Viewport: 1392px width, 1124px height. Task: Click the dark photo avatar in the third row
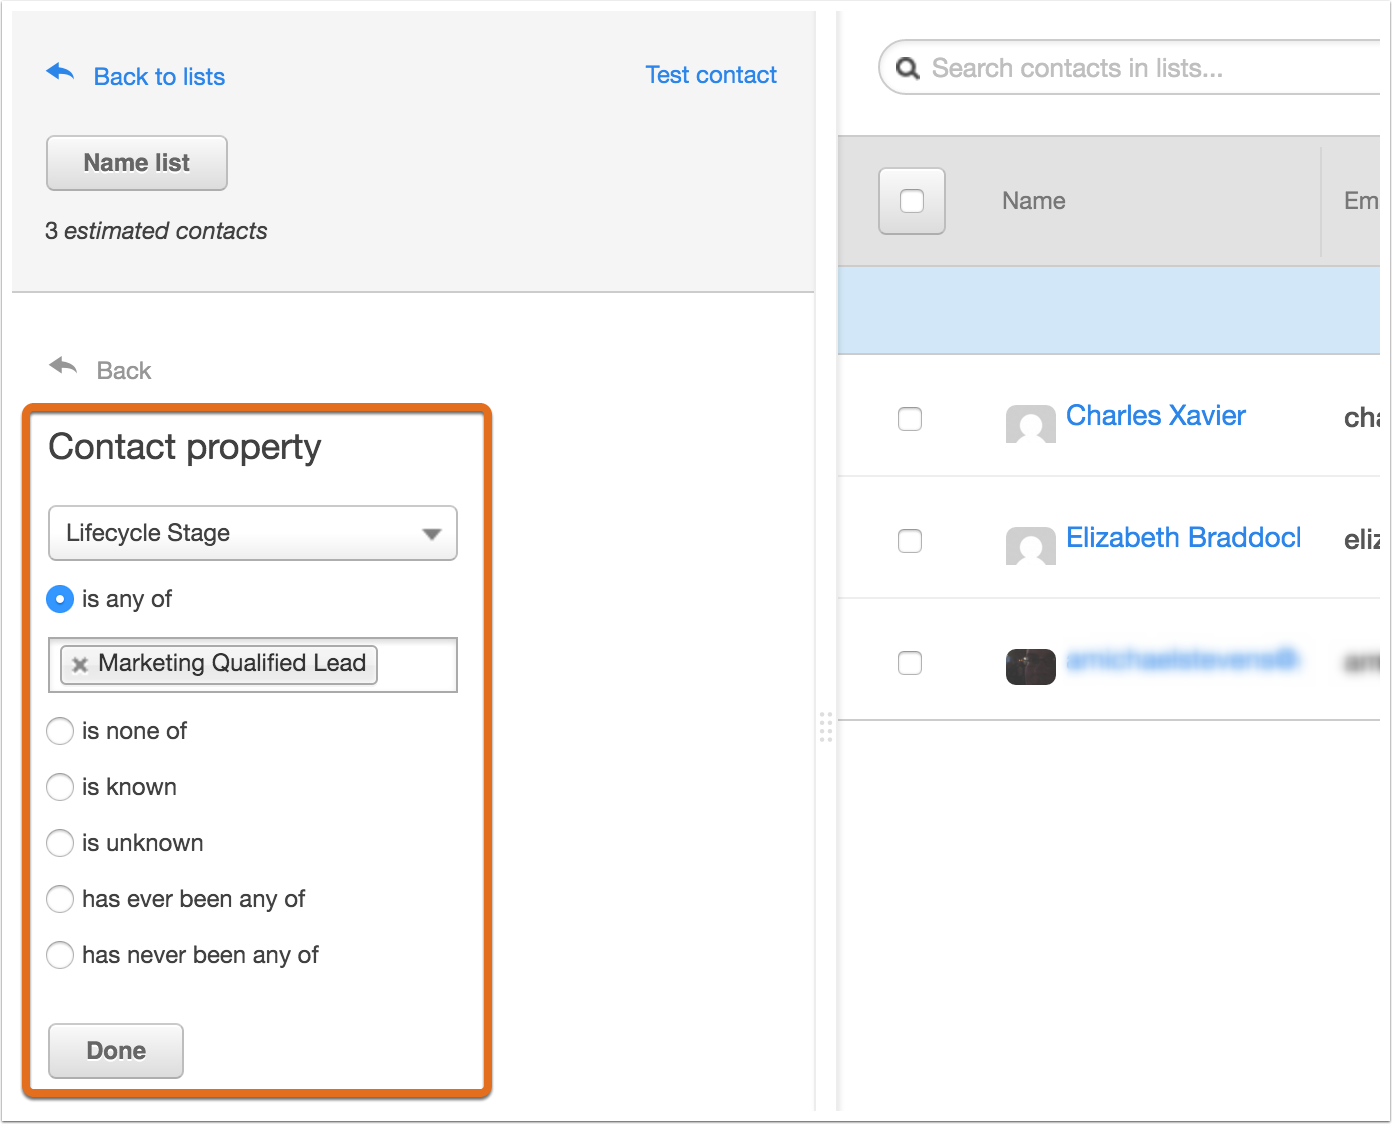tap(1031, 667)
